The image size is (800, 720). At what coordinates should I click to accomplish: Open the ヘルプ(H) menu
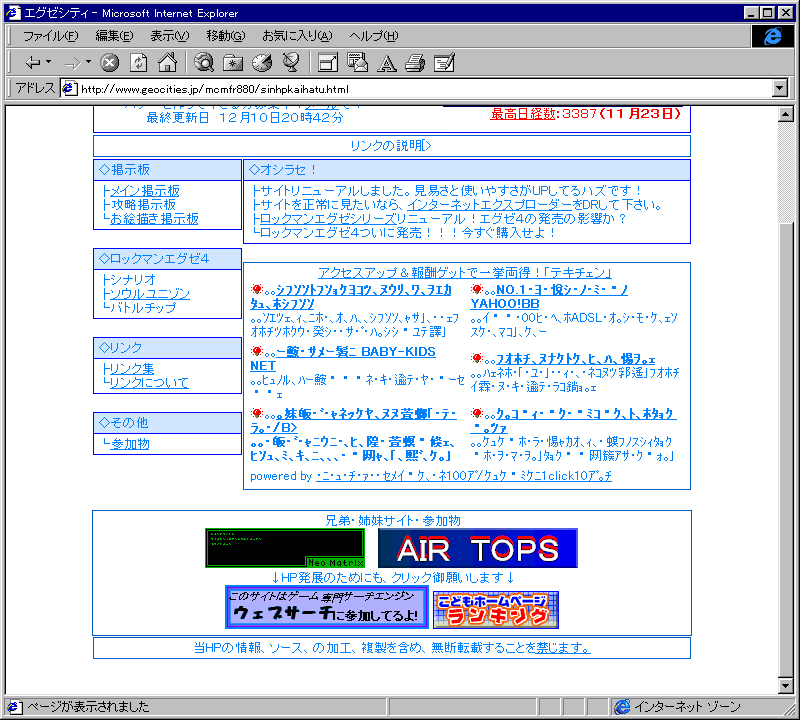tap(374, 36)
